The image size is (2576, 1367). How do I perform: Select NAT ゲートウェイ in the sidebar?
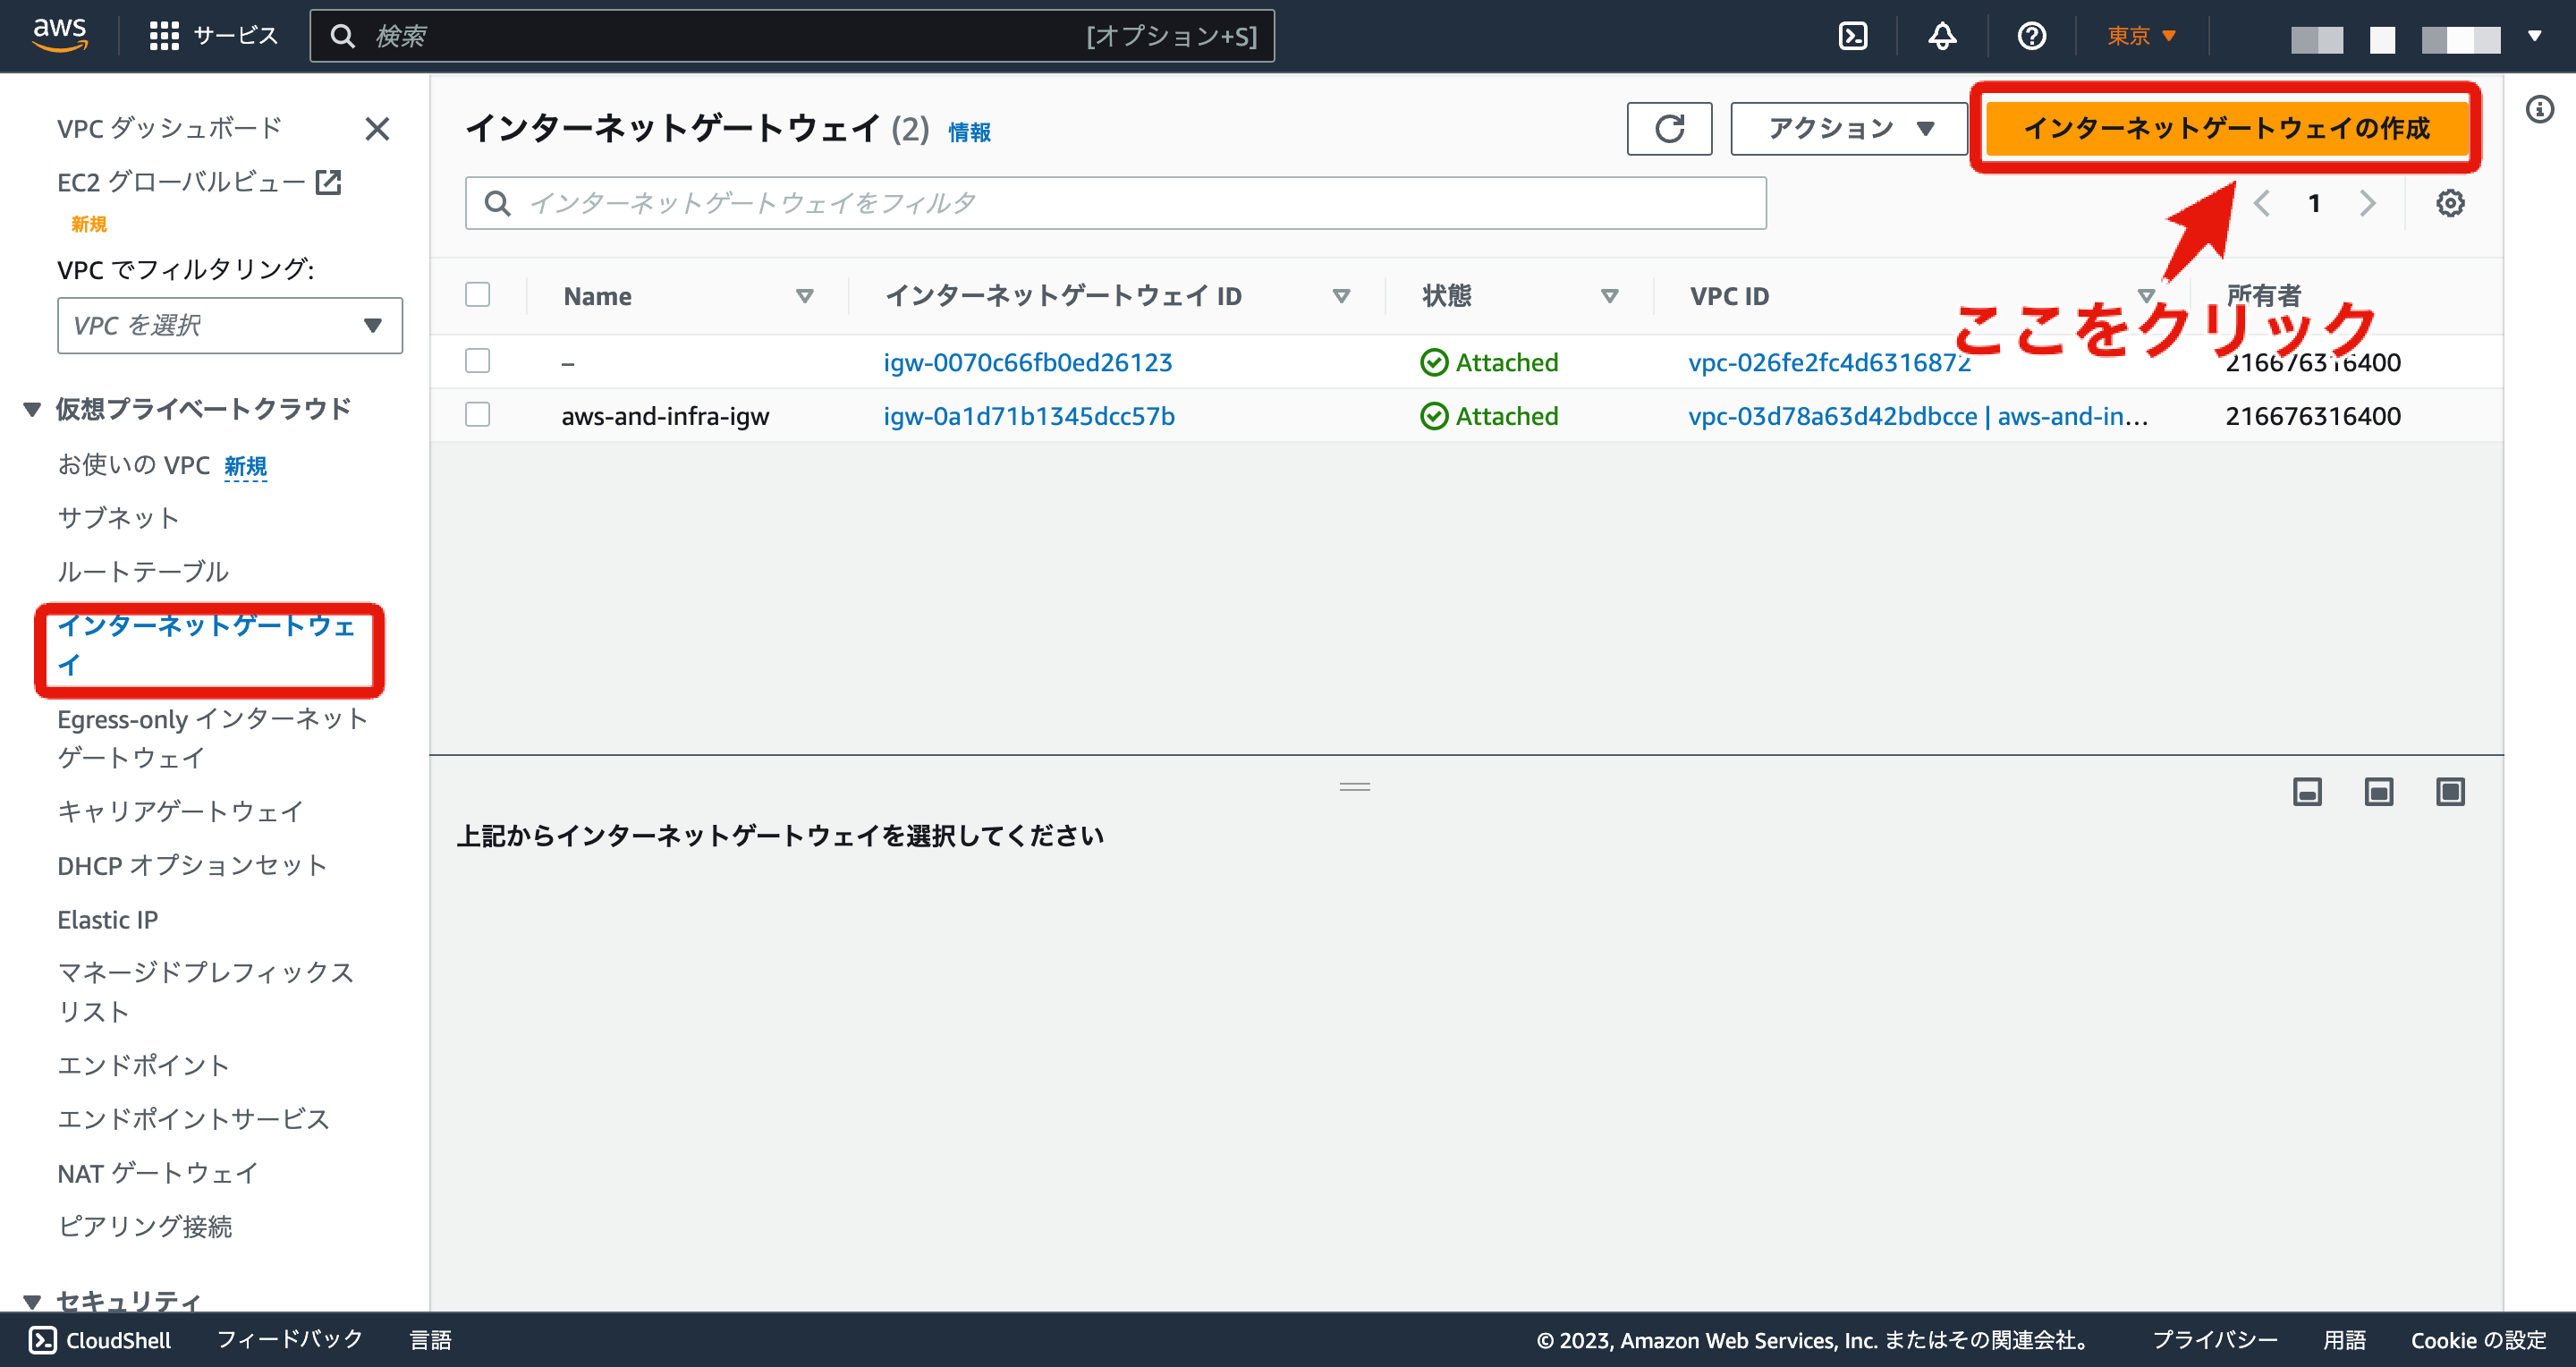pyautogui.click(x=156, y=1173)
